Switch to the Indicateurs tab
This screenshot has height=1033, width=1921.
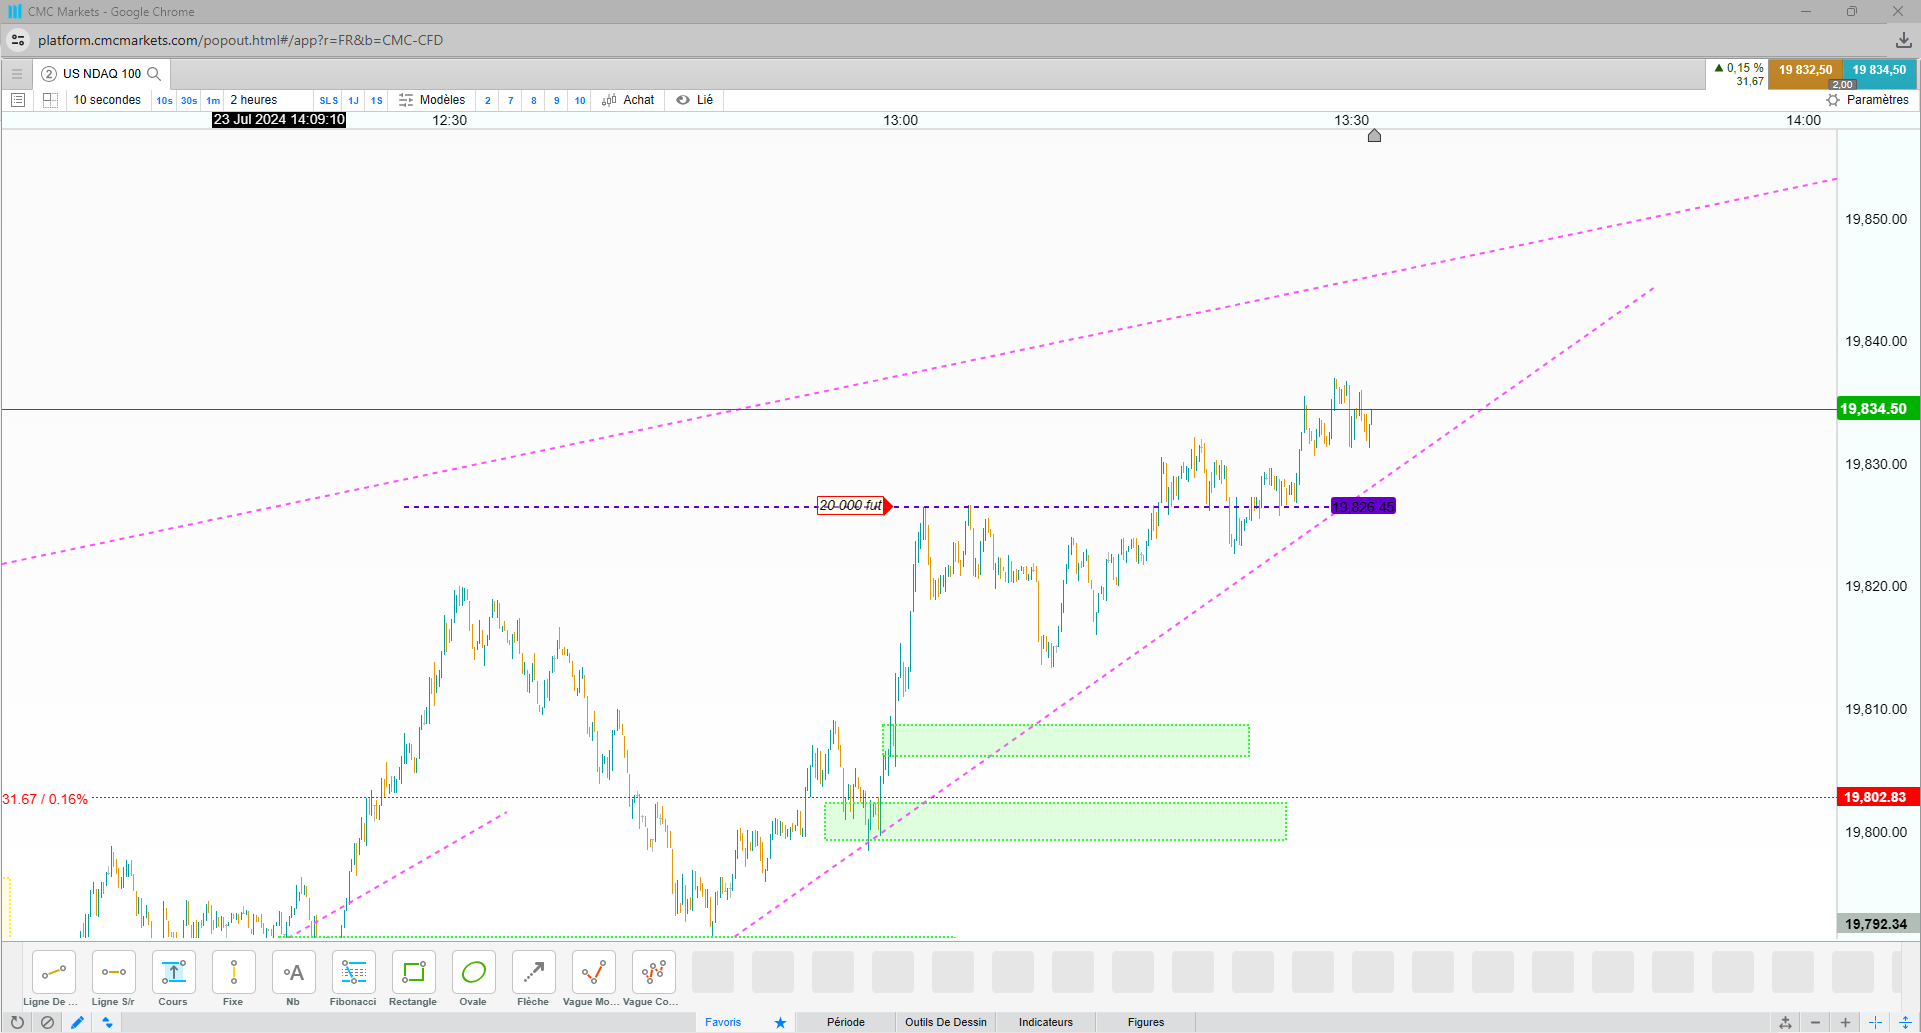(1046, 1022)
